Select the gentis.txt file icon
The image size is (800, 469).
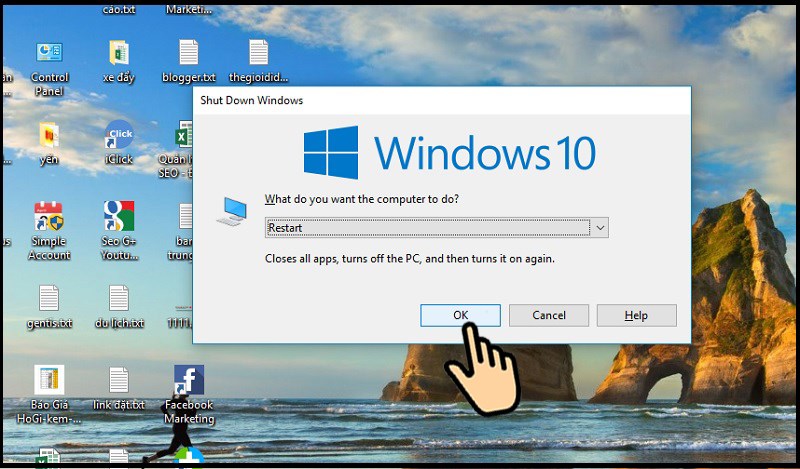(x=49, y=298)
